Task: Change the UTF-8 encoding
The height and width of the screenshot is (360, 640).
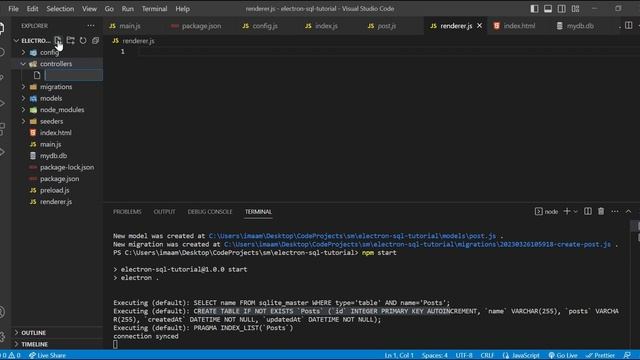Action: [464, 356]
